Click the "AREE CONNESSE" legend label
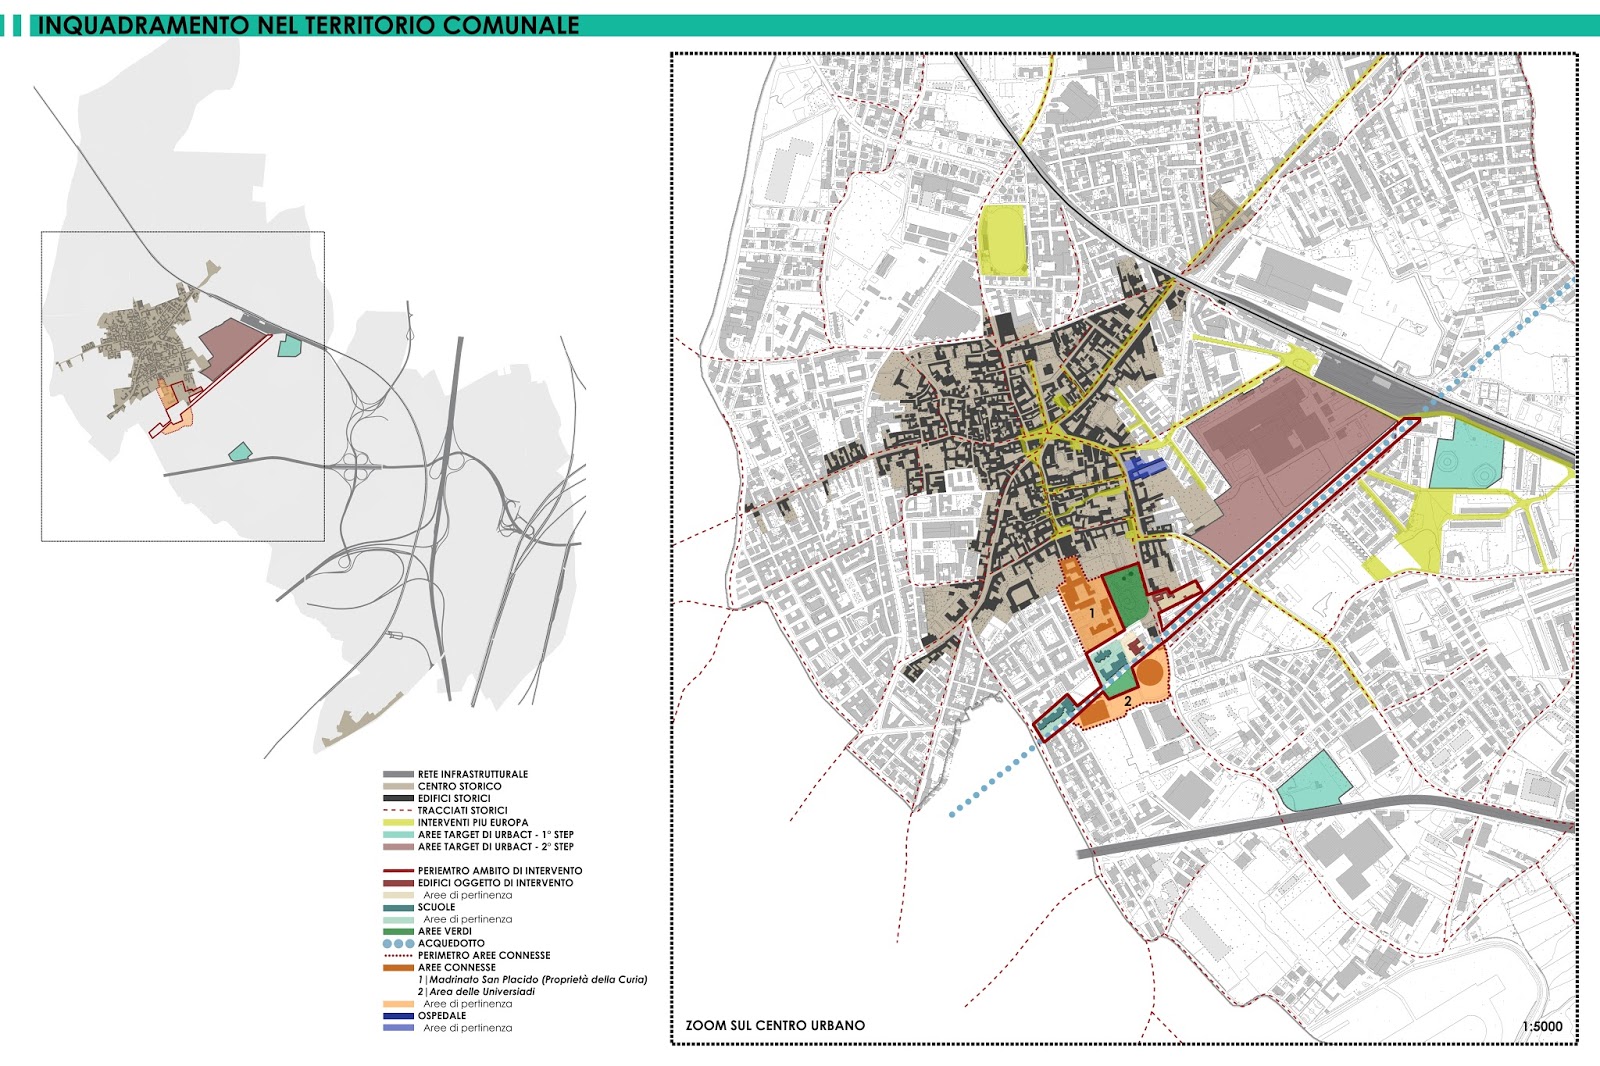Image resolution: width=1600 pixels, height=1066 pixels. 457,967
